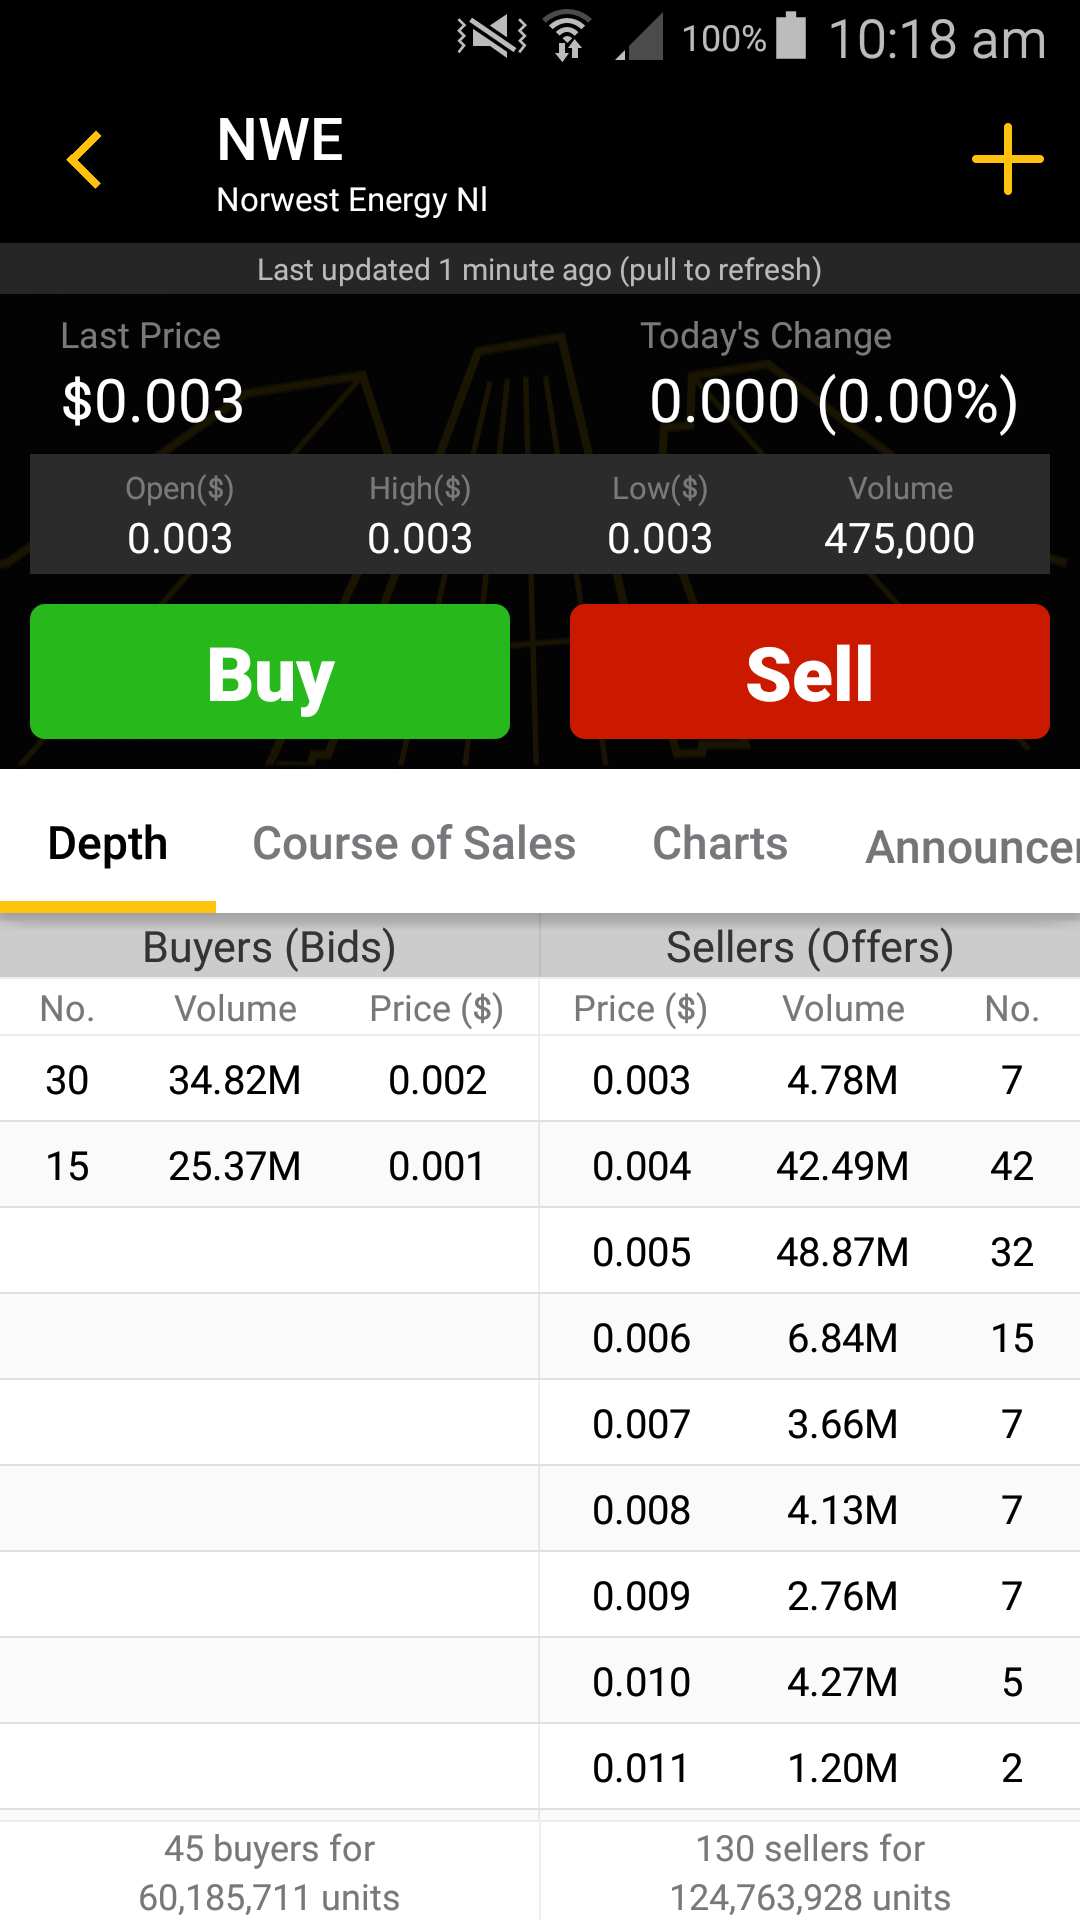Select offer volume 42.49M

click(x=843, y=1166)
